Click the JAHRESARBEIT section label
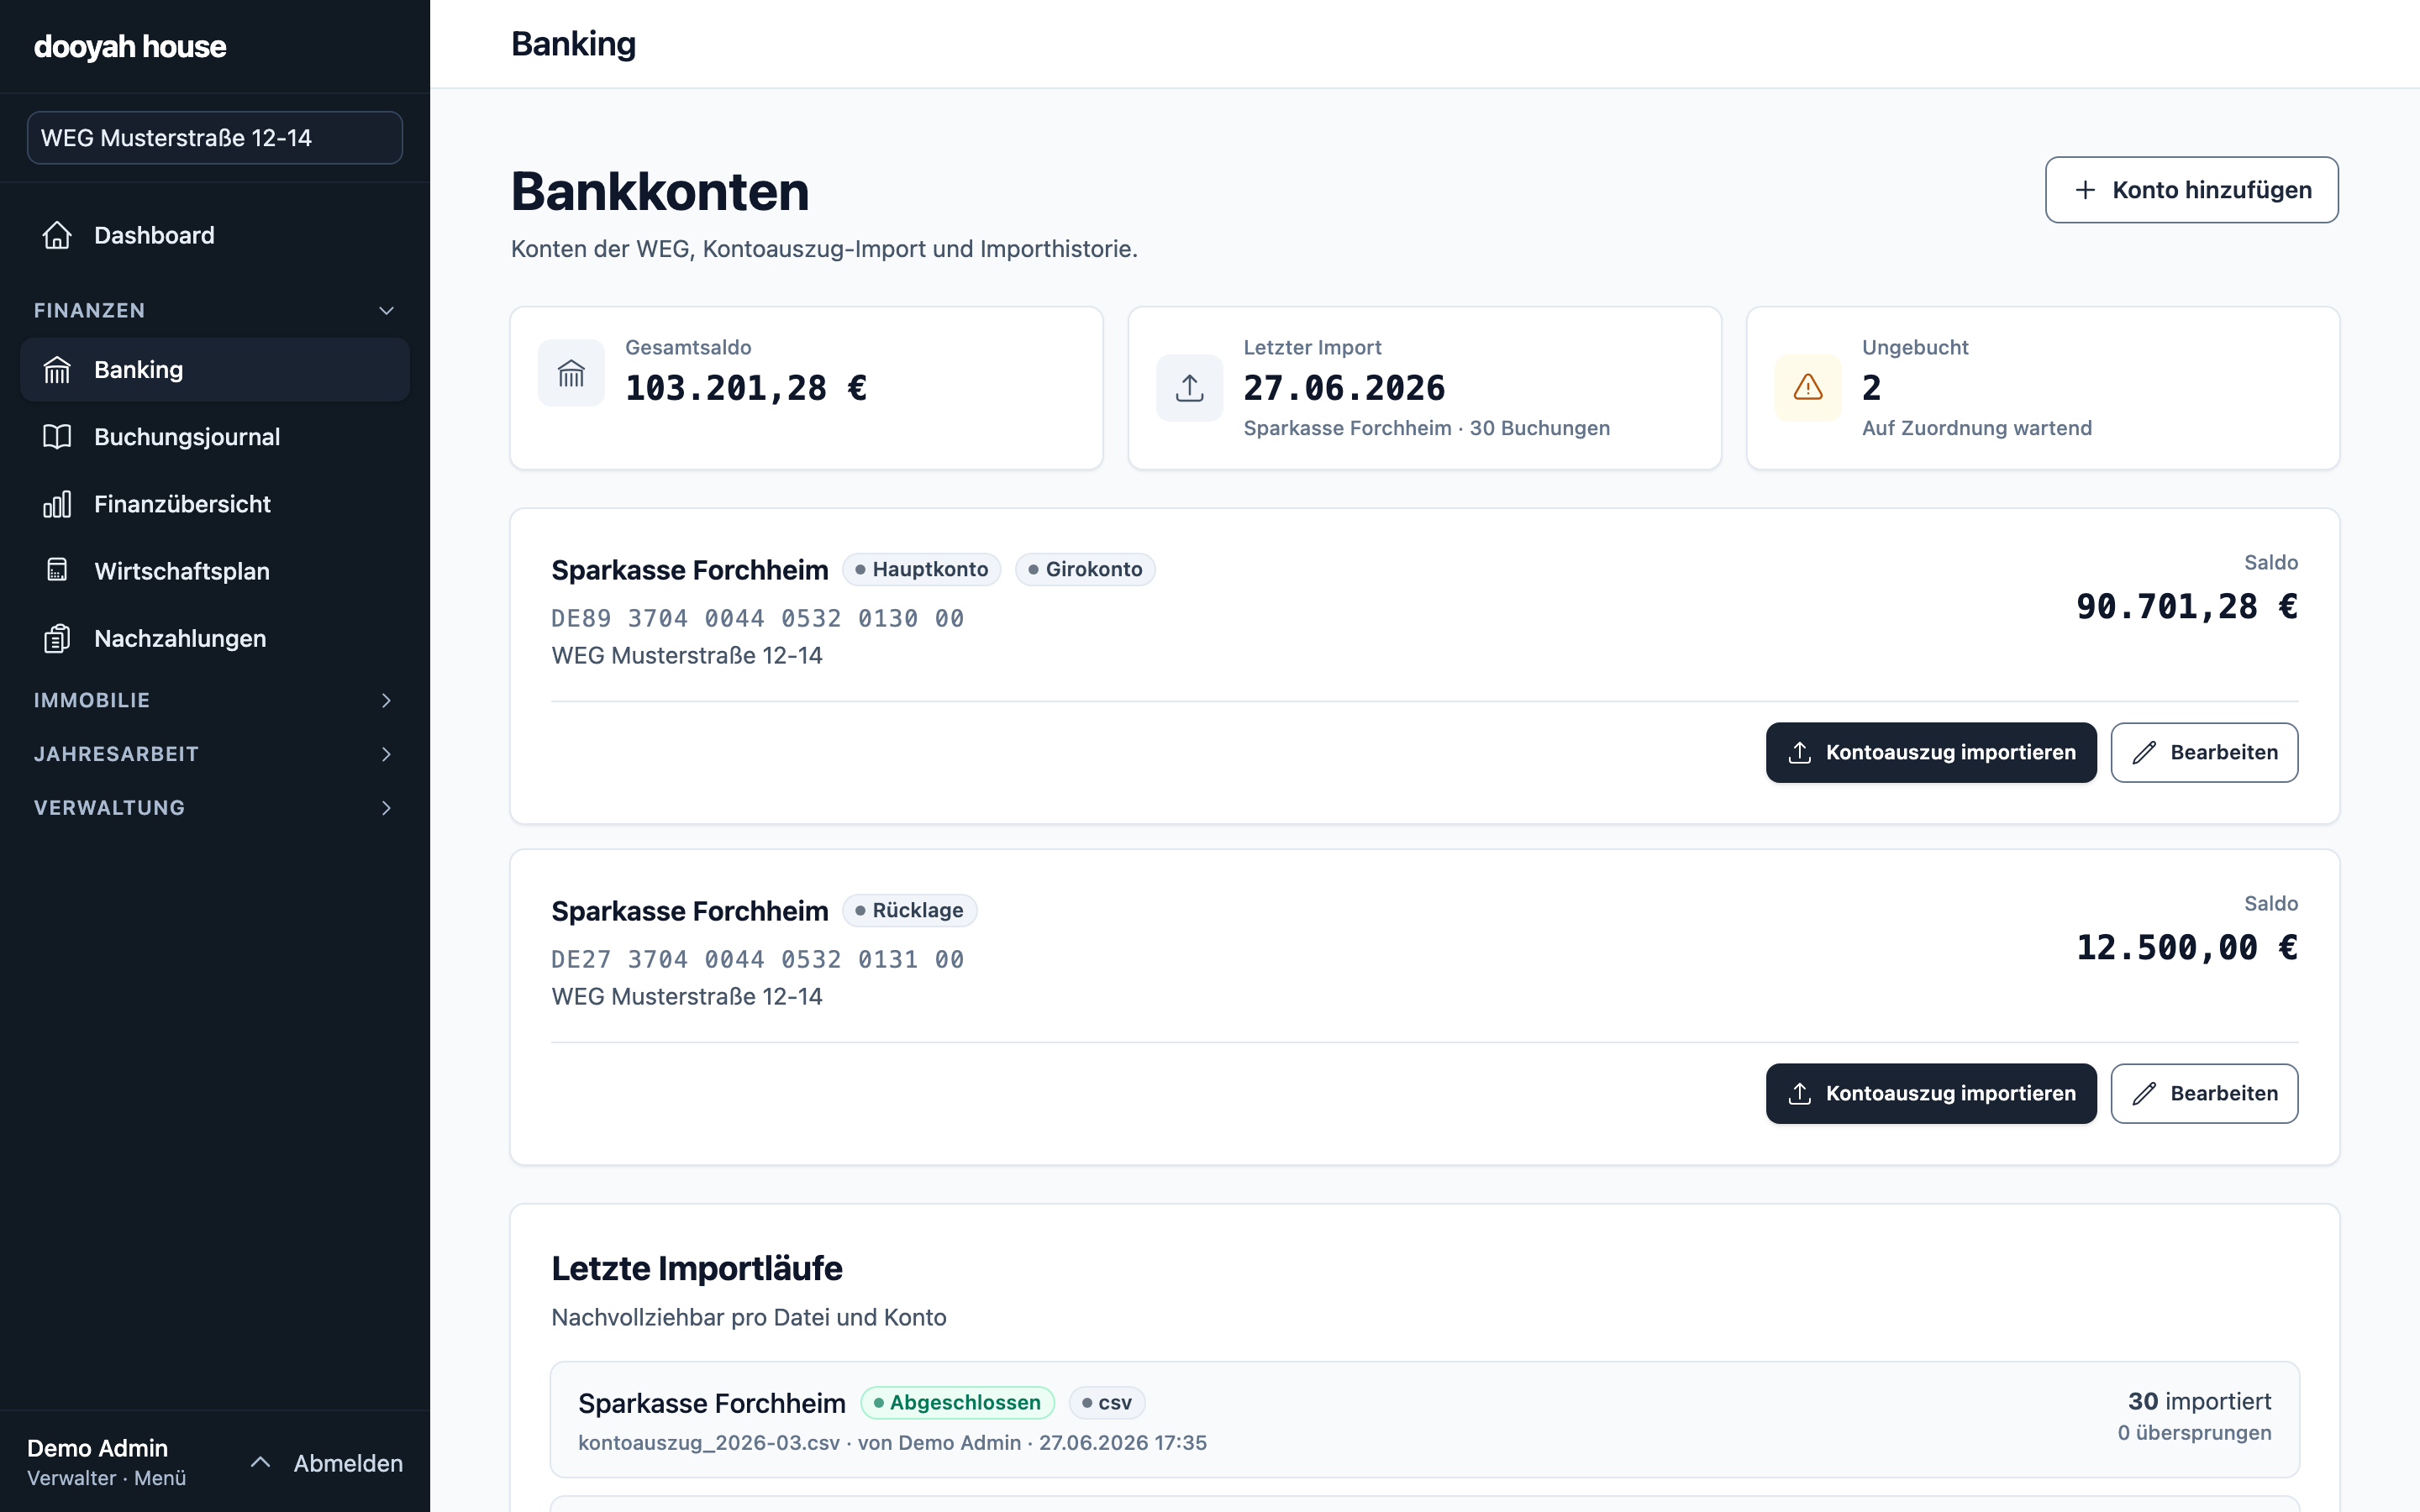Image resolution: width=2420 pixels, height=1512 pixels. (116, 754)
